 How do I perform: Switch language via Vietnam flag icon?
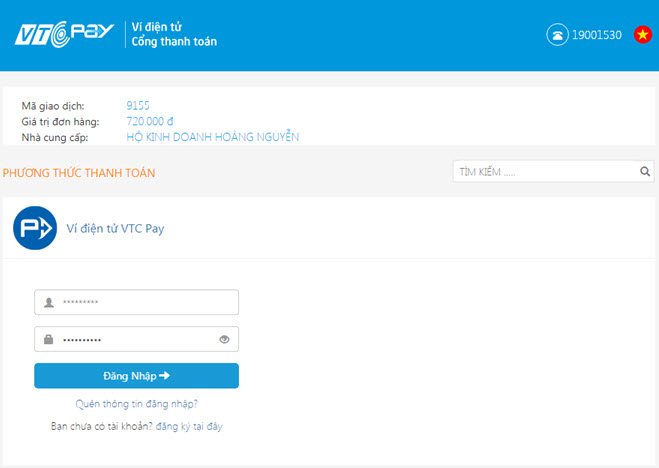[x=643, y=34]
